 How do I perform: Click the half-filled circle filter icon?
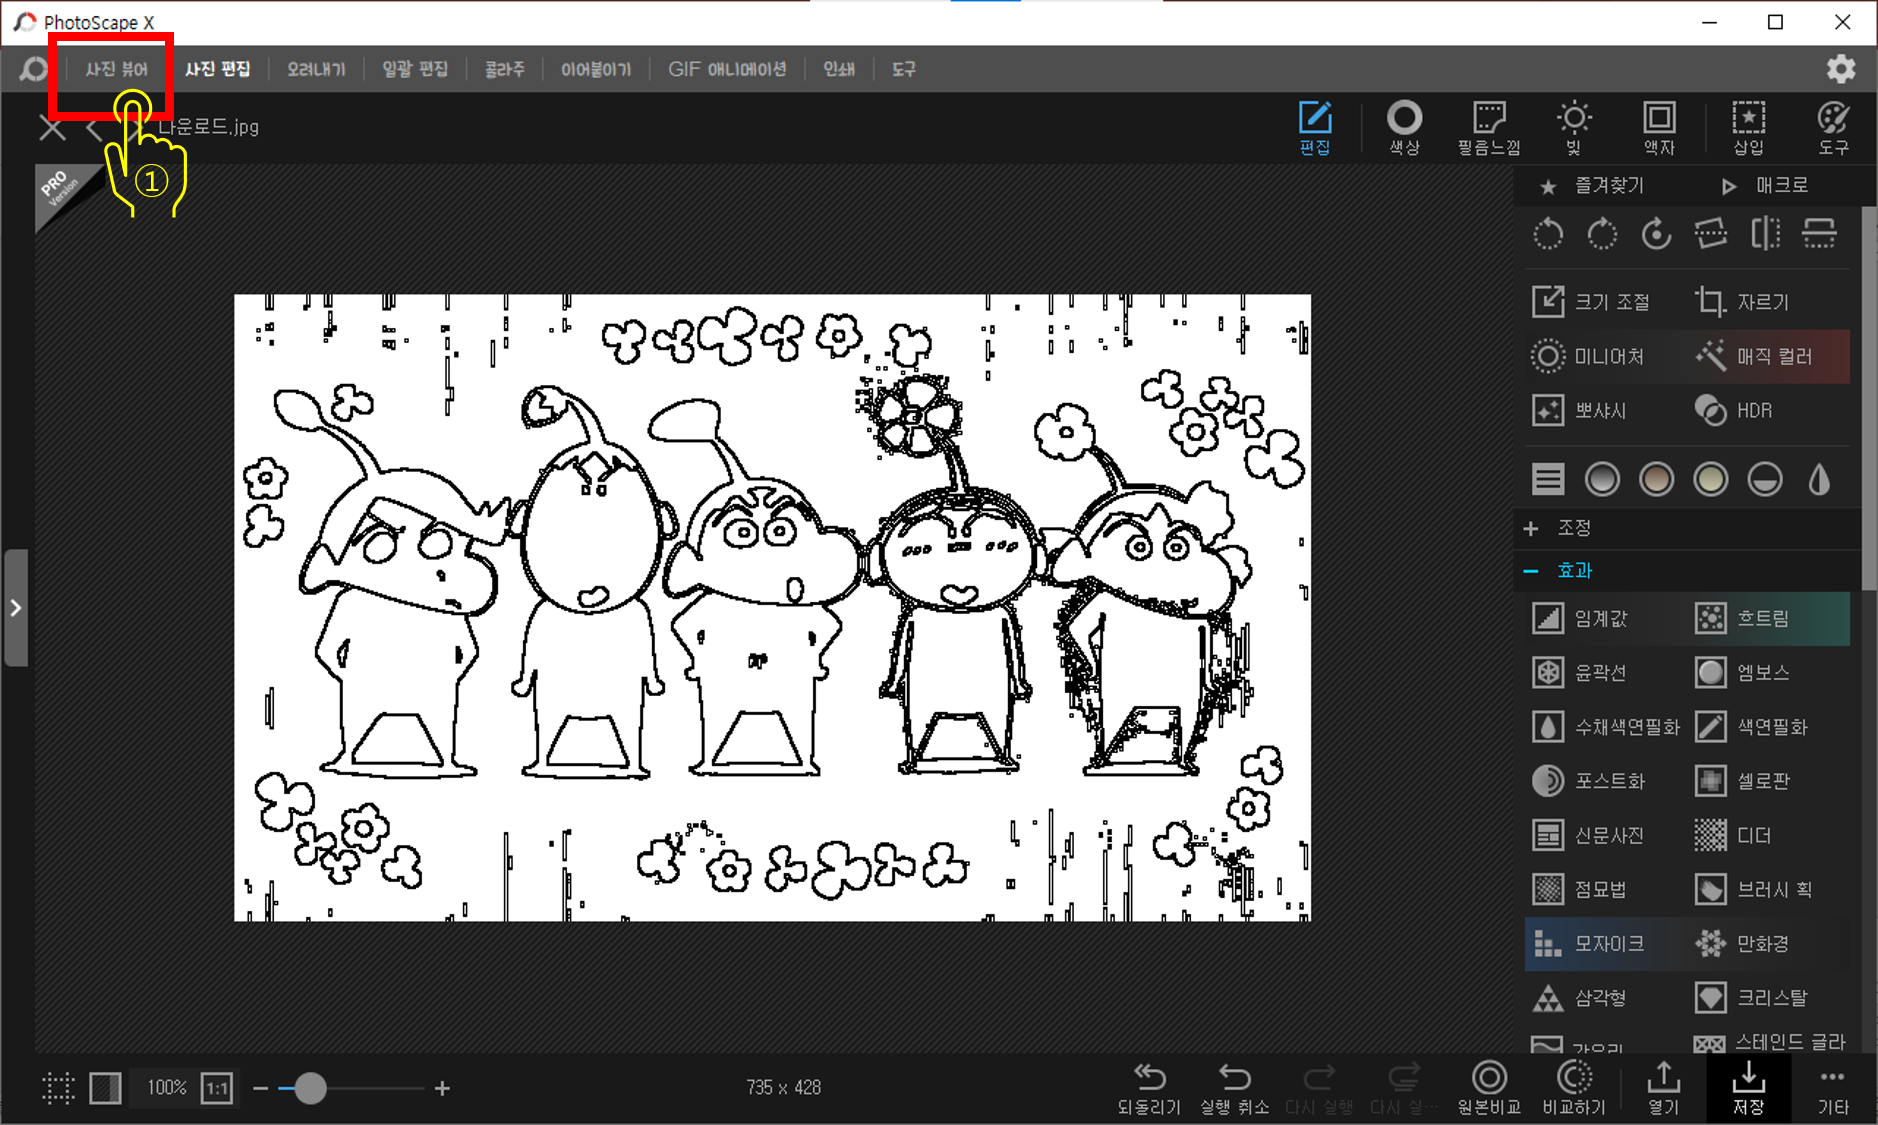pyautogui.click(x=1765, y=480)
